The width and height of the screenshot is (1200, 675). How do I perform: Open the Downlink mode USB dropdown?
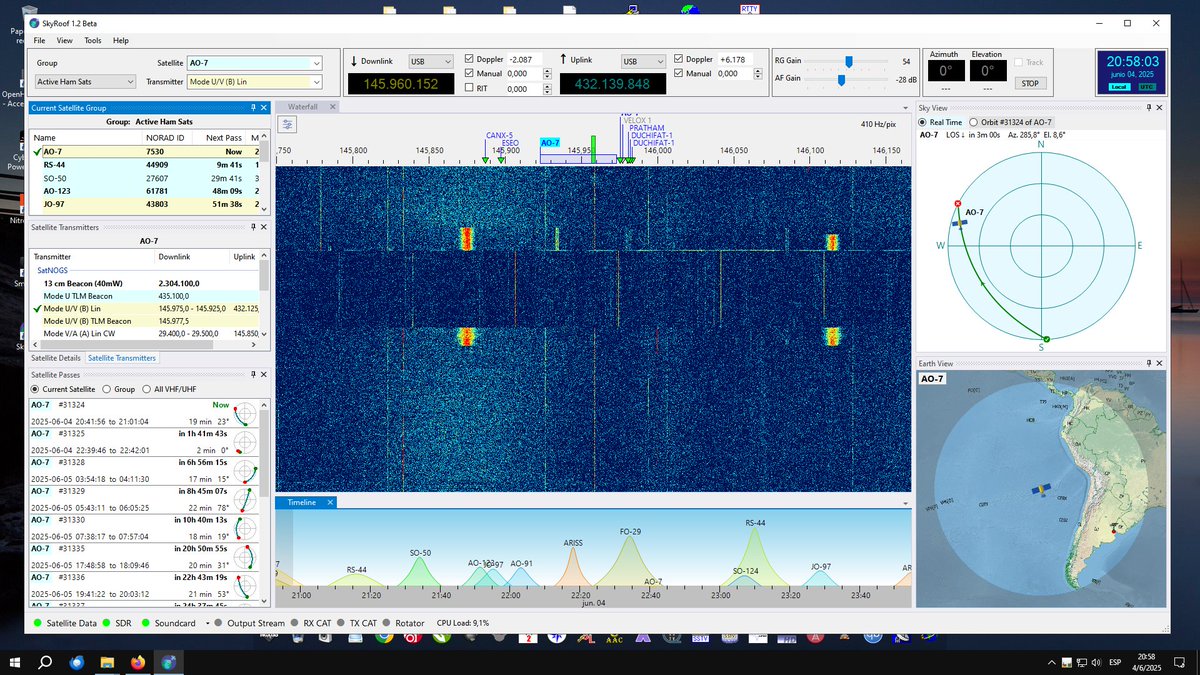coord(430,60)
